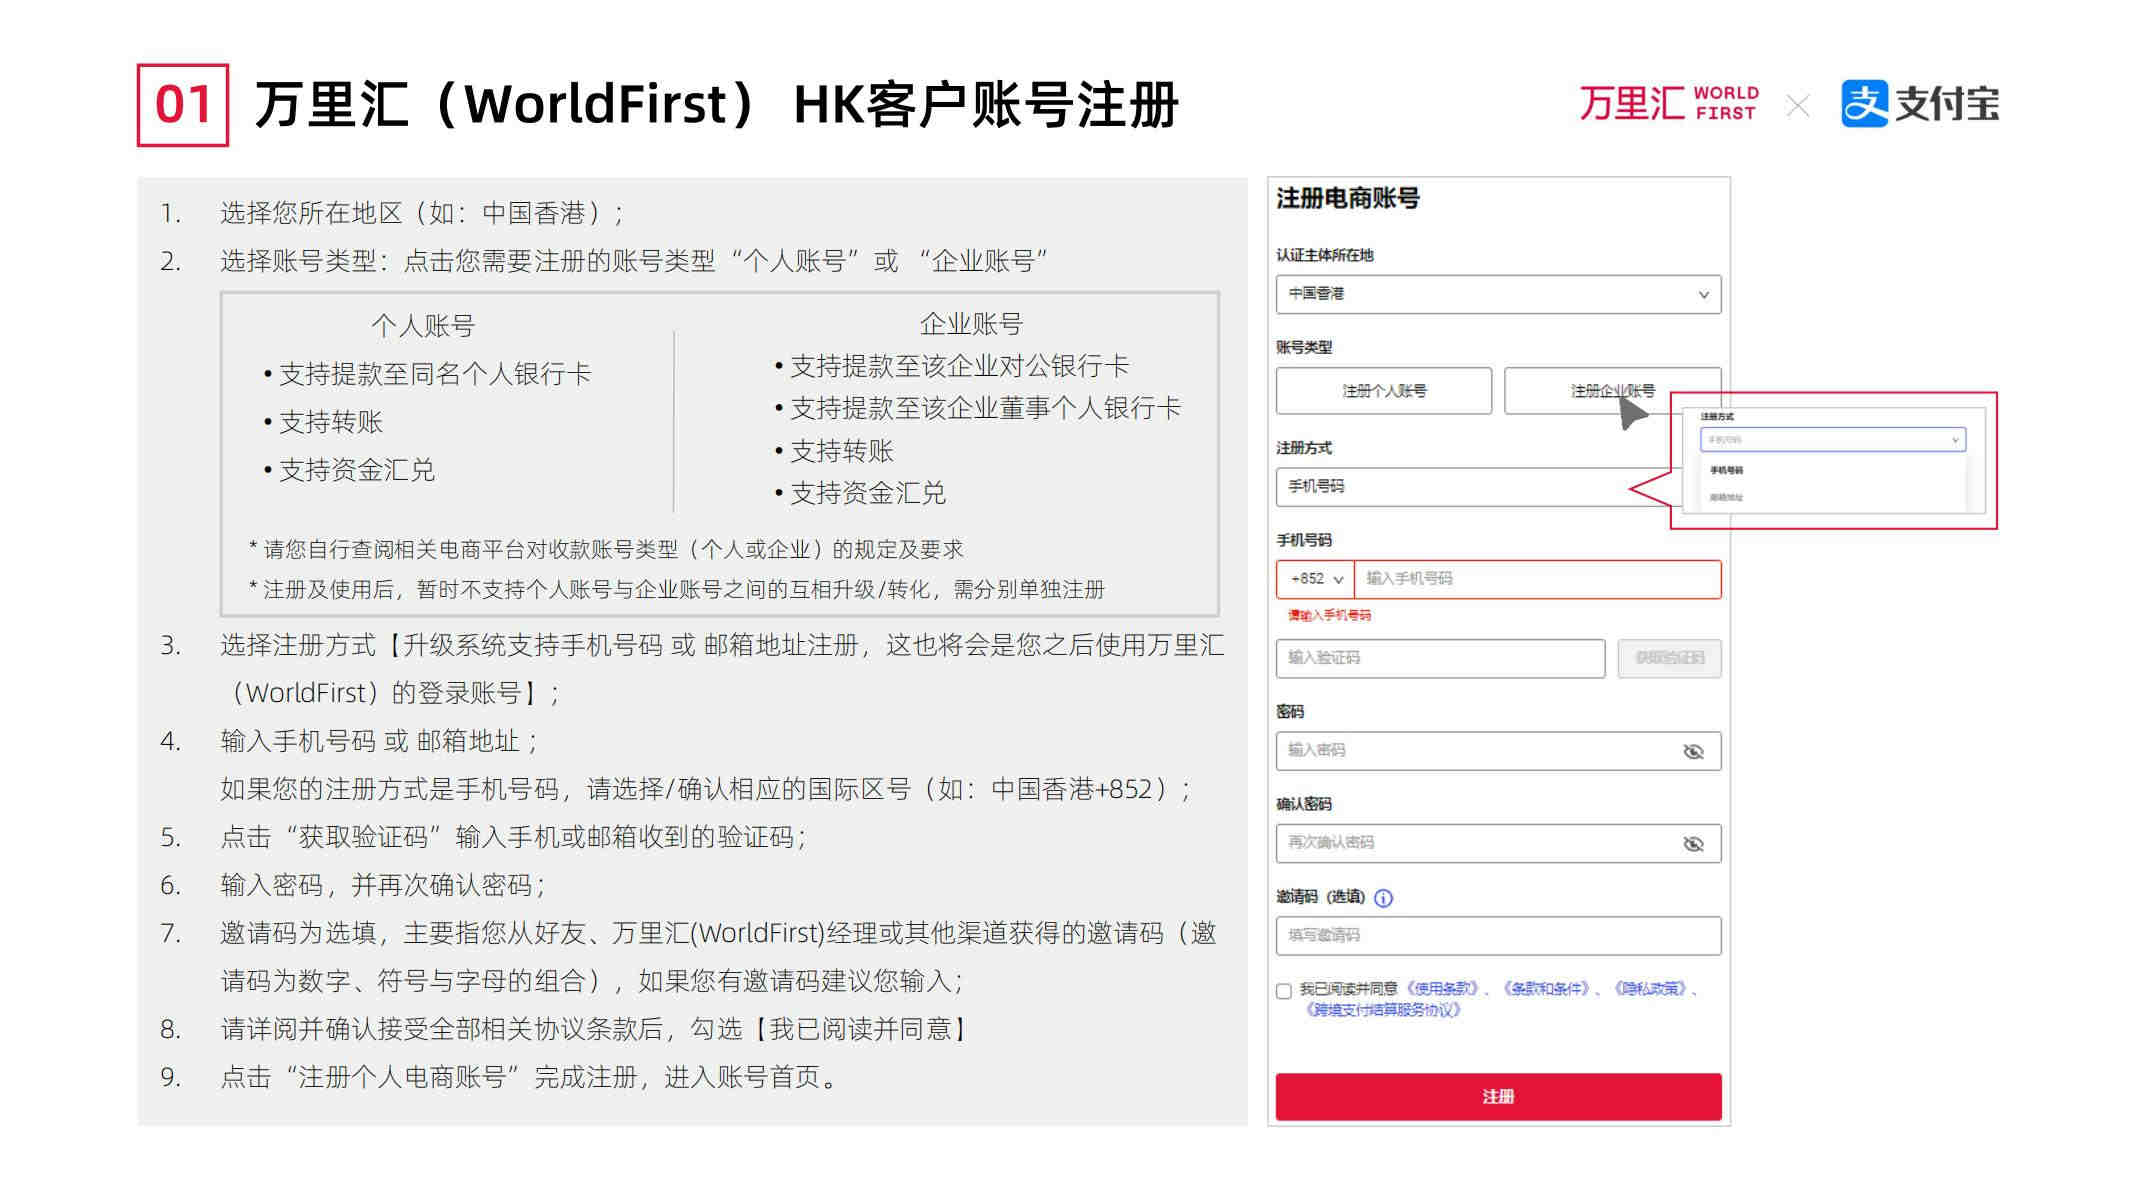
Task: Click the 企业账号 column heading
Action: click(x=971, y=324)
